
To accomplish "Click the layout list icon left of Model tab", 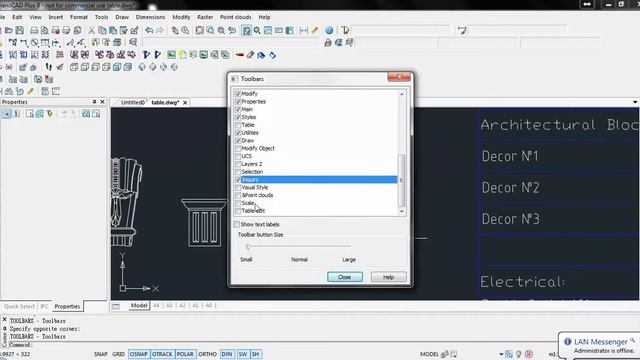I will pyautogui.click(x=116, y=306).
